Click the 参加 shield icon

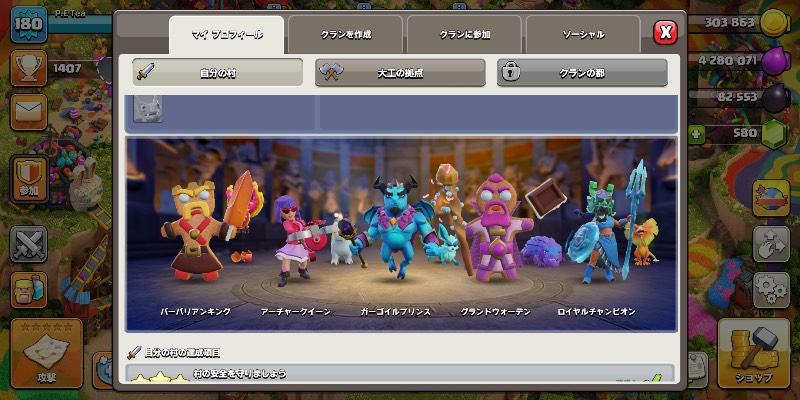[29, 179]
